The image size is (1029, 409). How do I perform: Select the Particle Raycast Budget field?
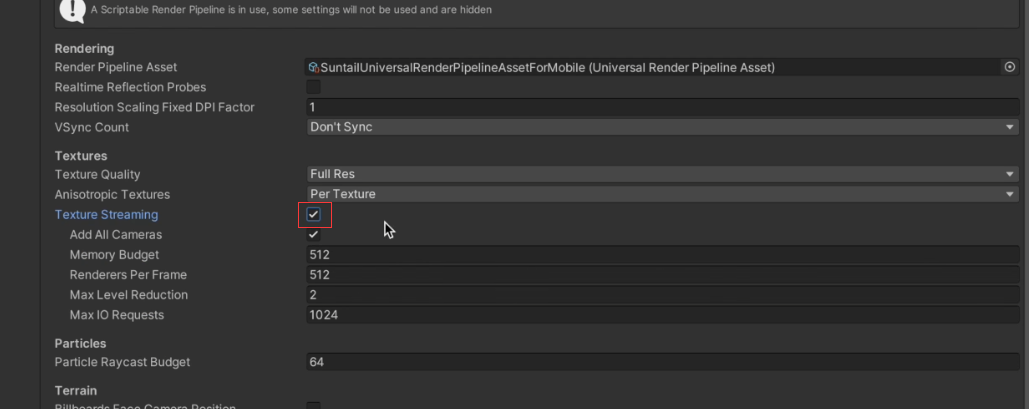point(663,362)
